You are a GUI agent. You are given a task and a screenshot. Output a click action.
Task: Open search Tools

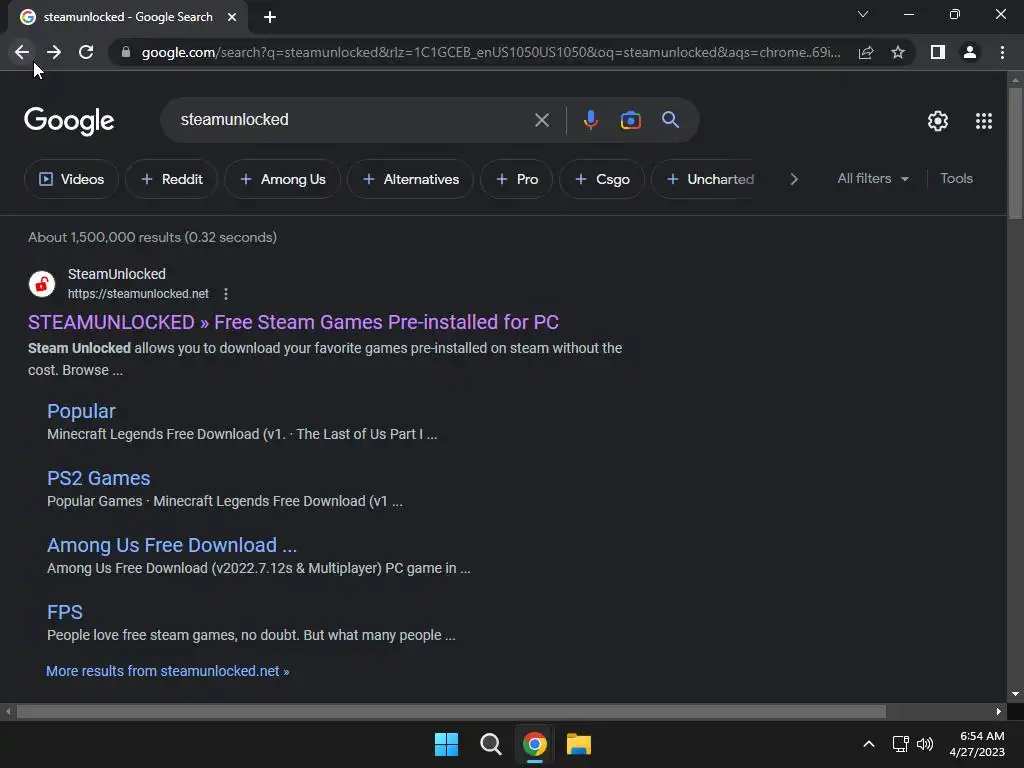[956, 178]
